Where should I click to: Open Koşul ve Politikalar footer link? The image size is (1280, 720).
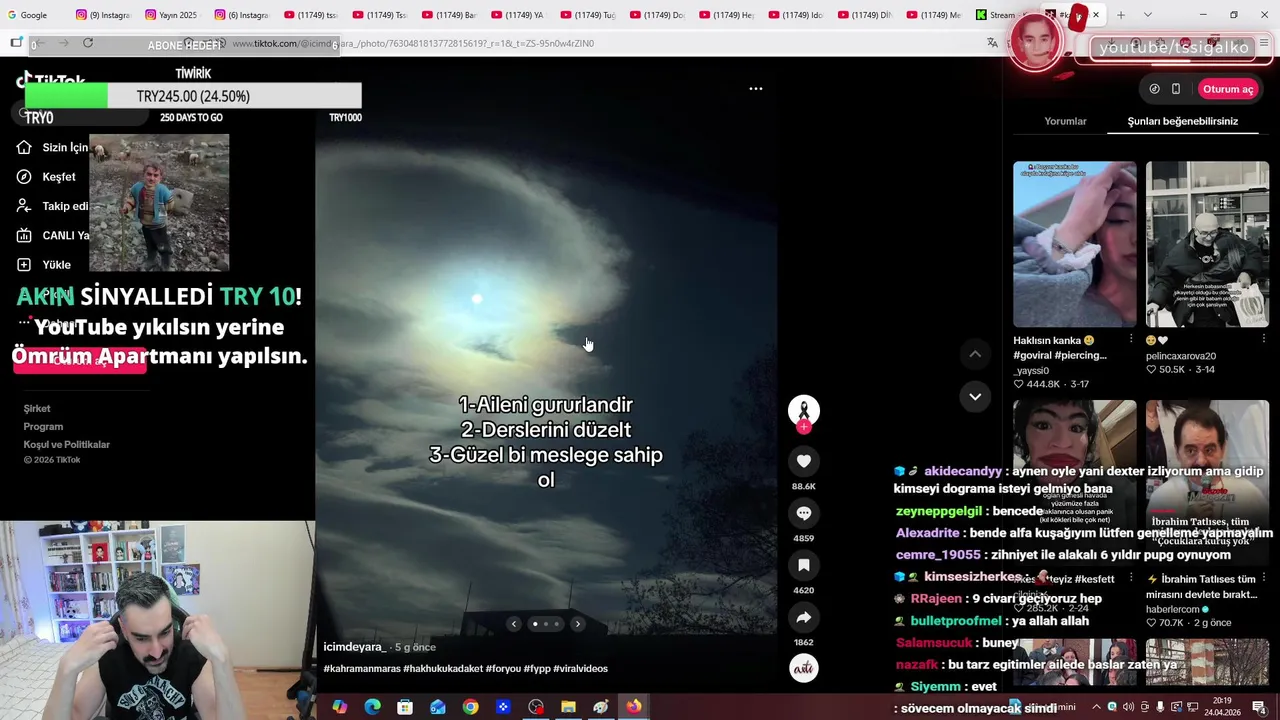pyautogui.click(x=67, y=444)
